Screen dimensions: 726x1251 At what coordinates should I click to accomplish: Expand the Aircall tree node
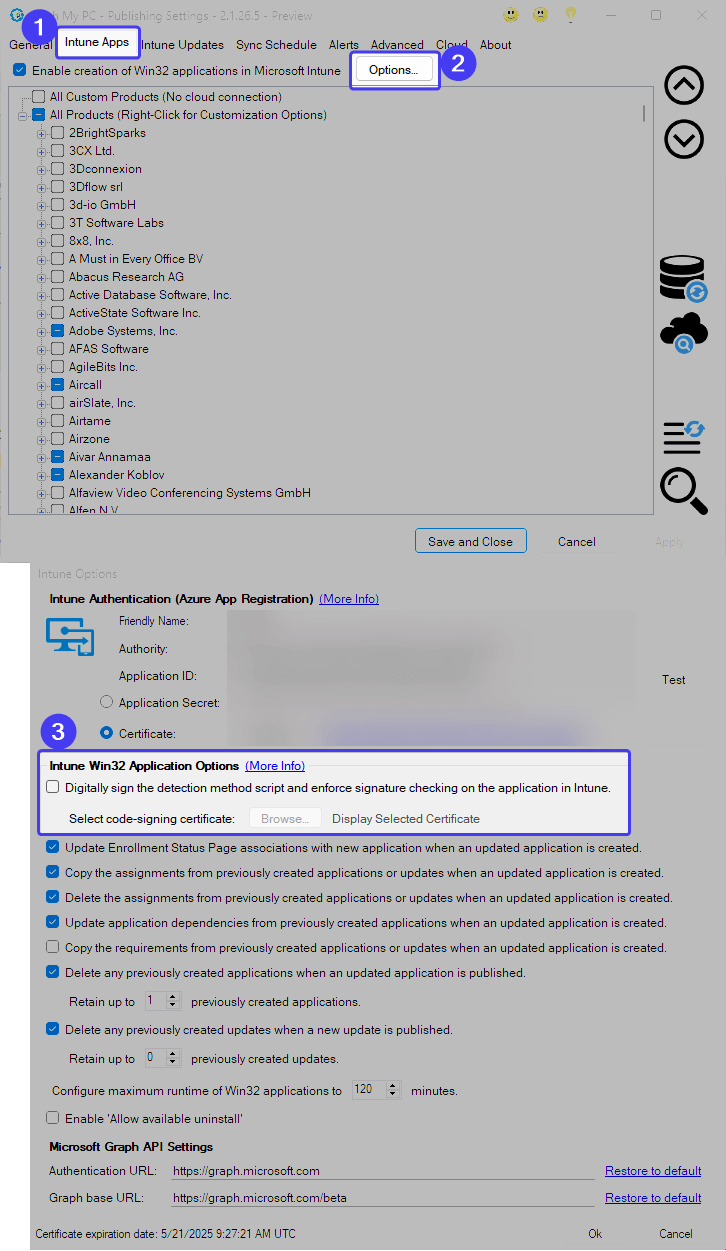click(x=42, y=385)
